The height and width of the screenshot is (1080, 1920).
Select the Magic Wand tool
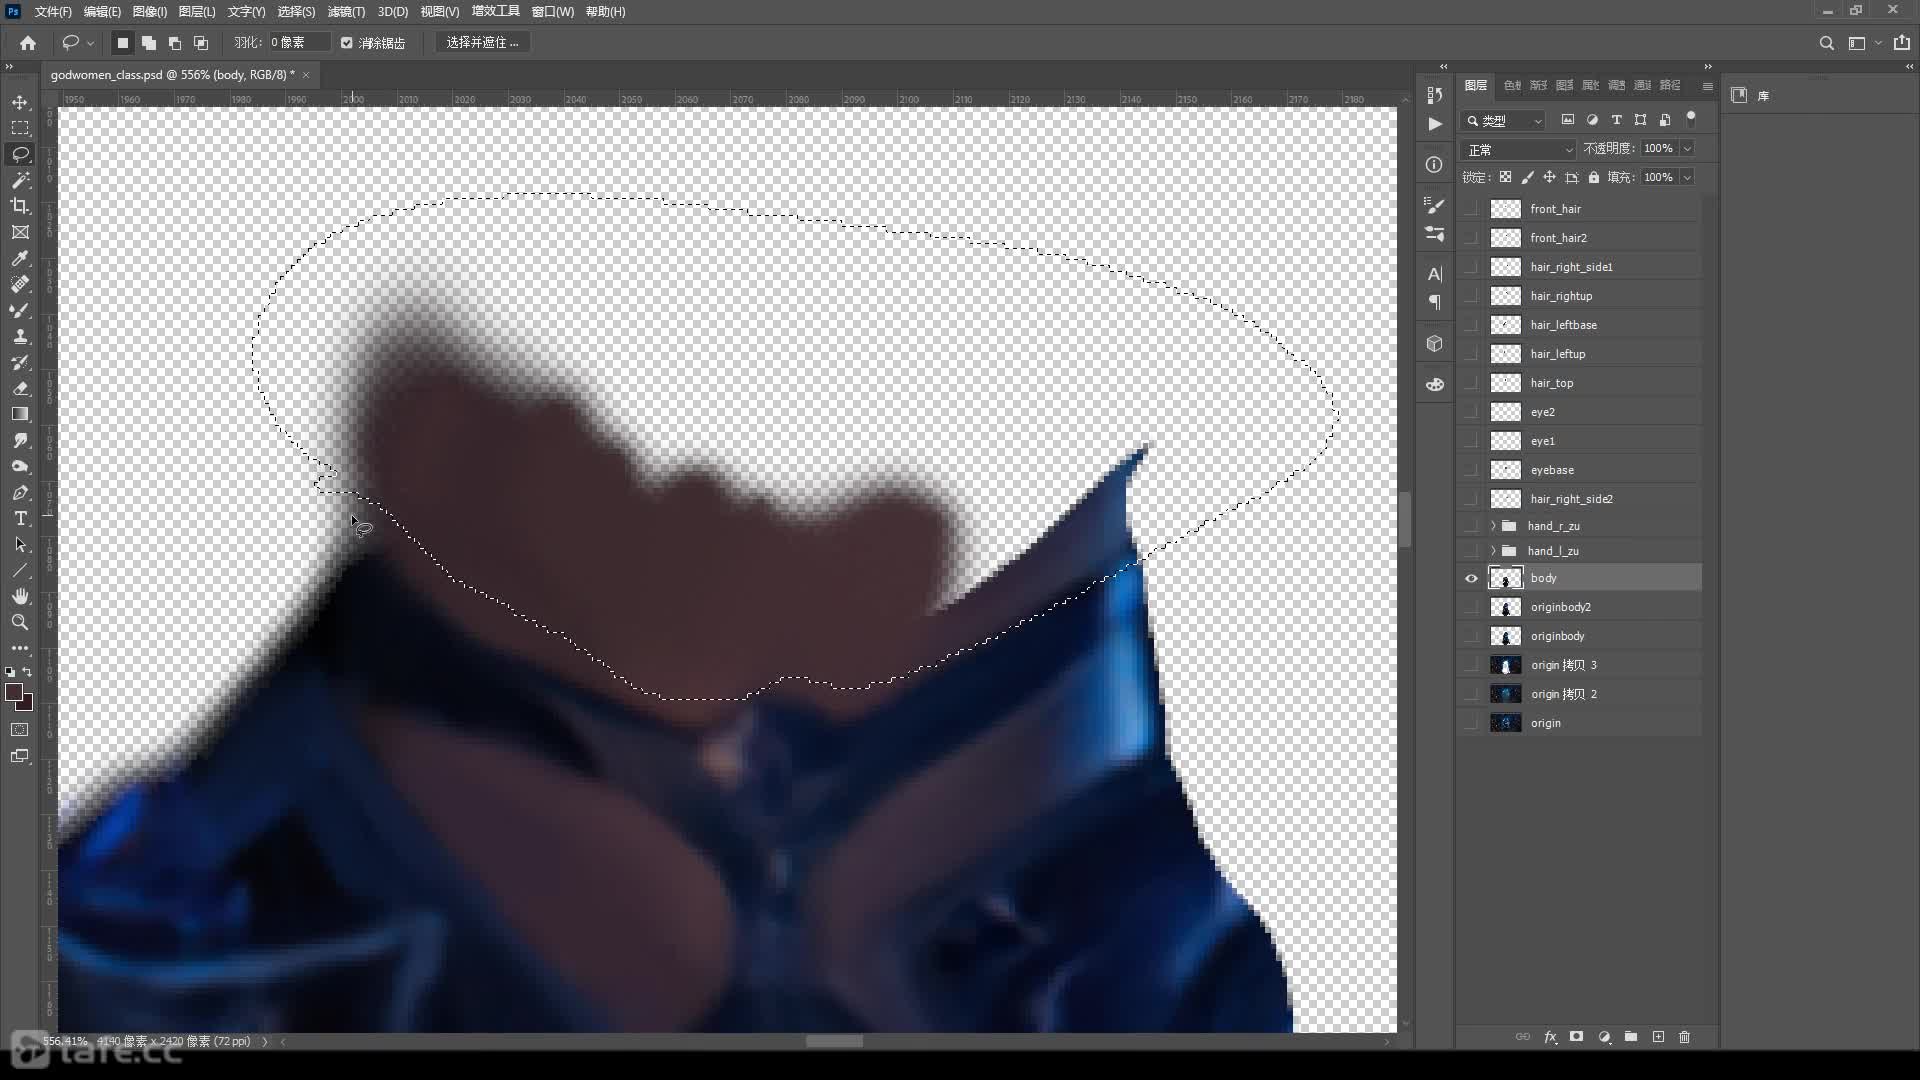pyautogui.click(x=20, y=180)
